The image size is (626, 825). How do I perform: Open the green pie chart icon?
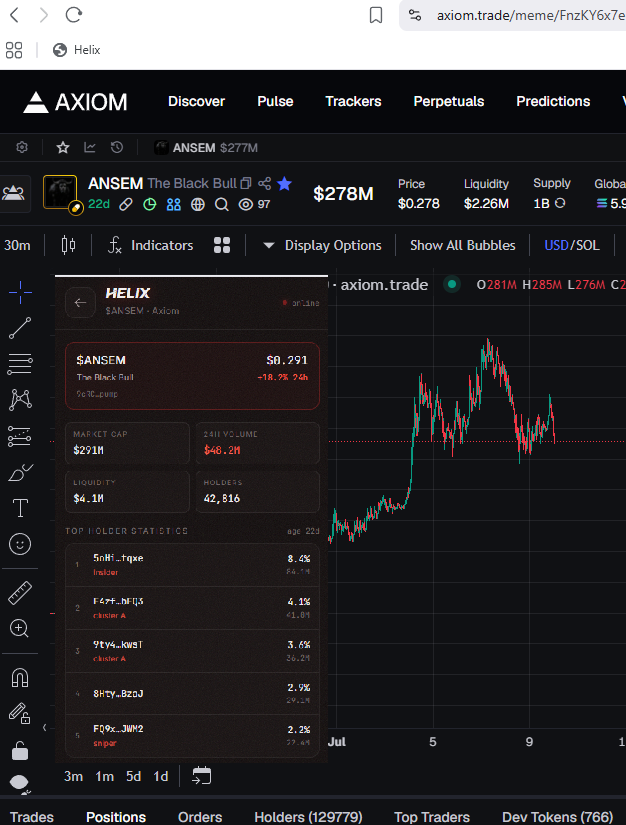pyautogui.click(x=150, y=204)
